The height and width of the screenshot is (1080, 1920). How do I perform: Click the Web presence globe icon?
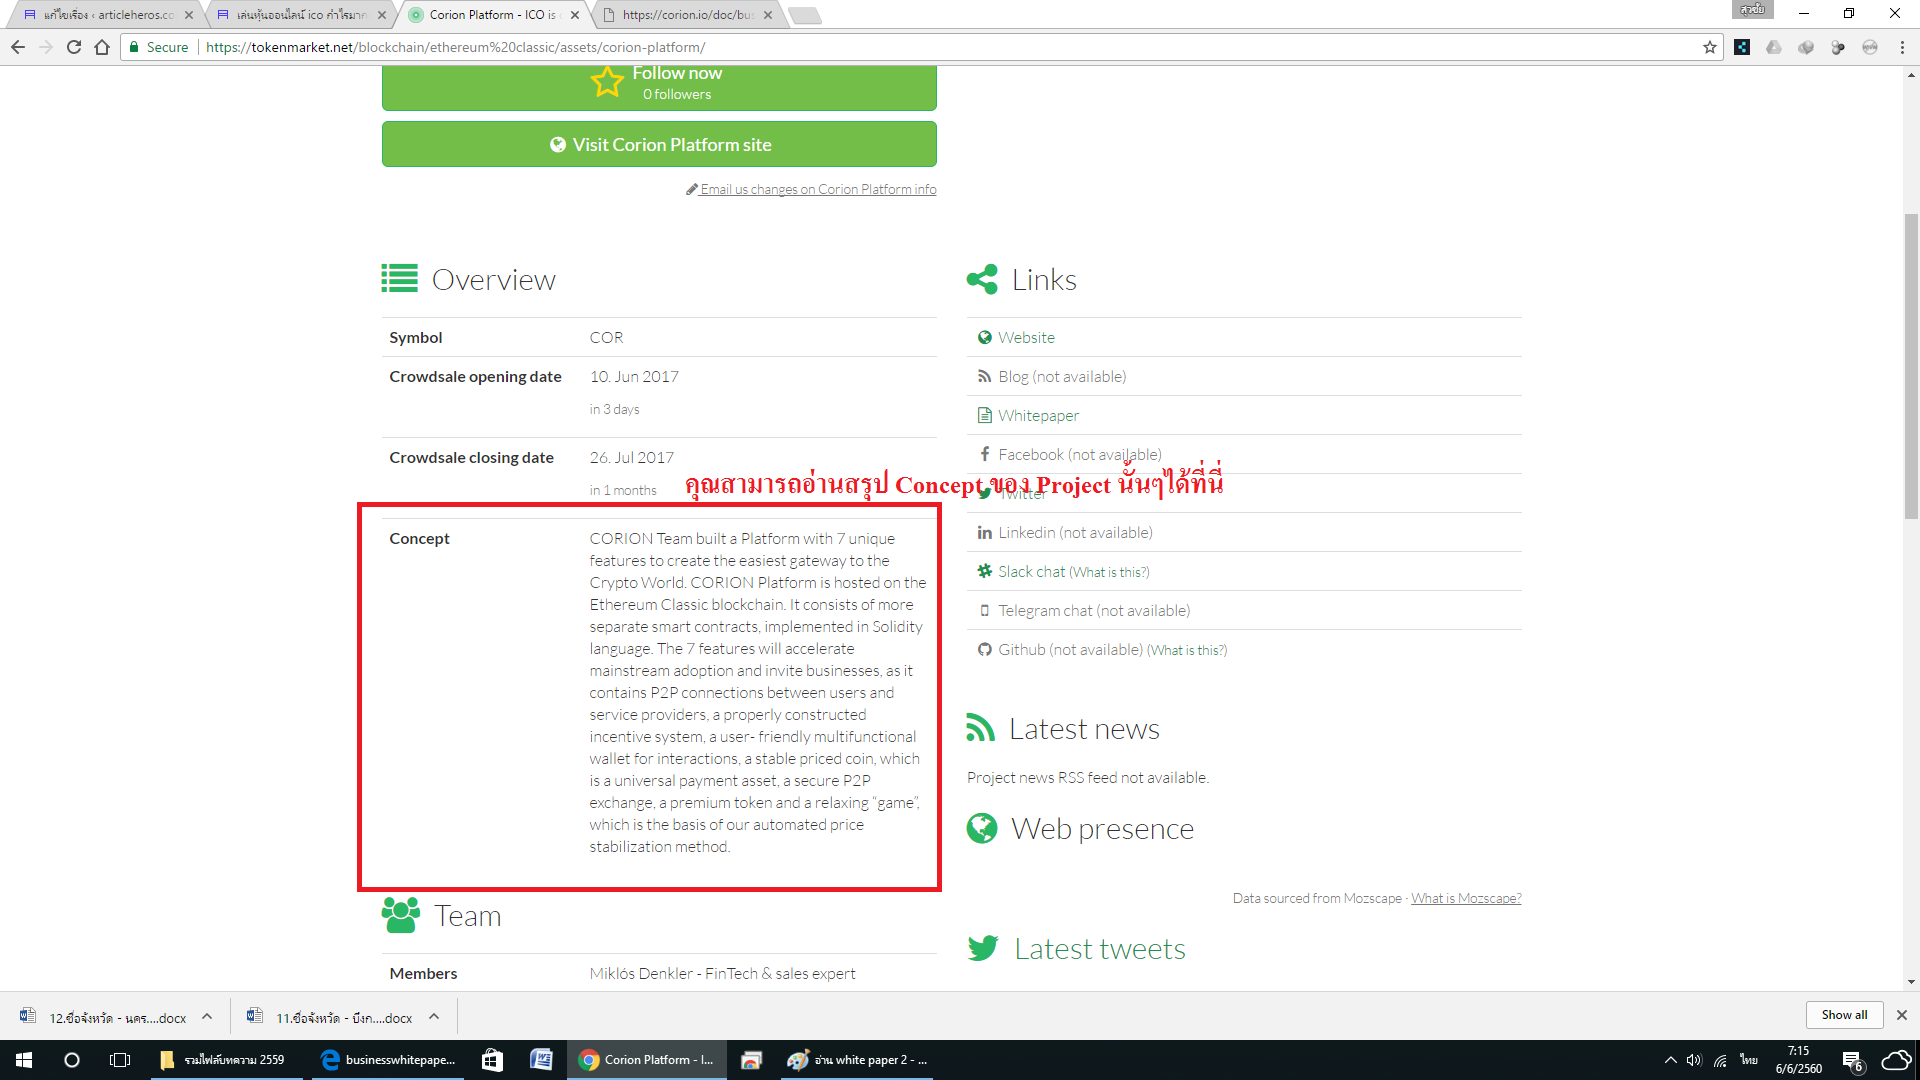[982, 828]
